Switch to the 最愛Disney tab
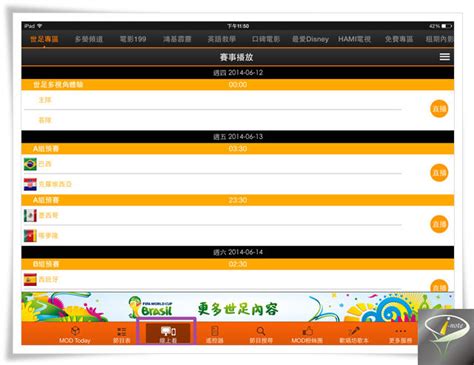 (310, 39)
